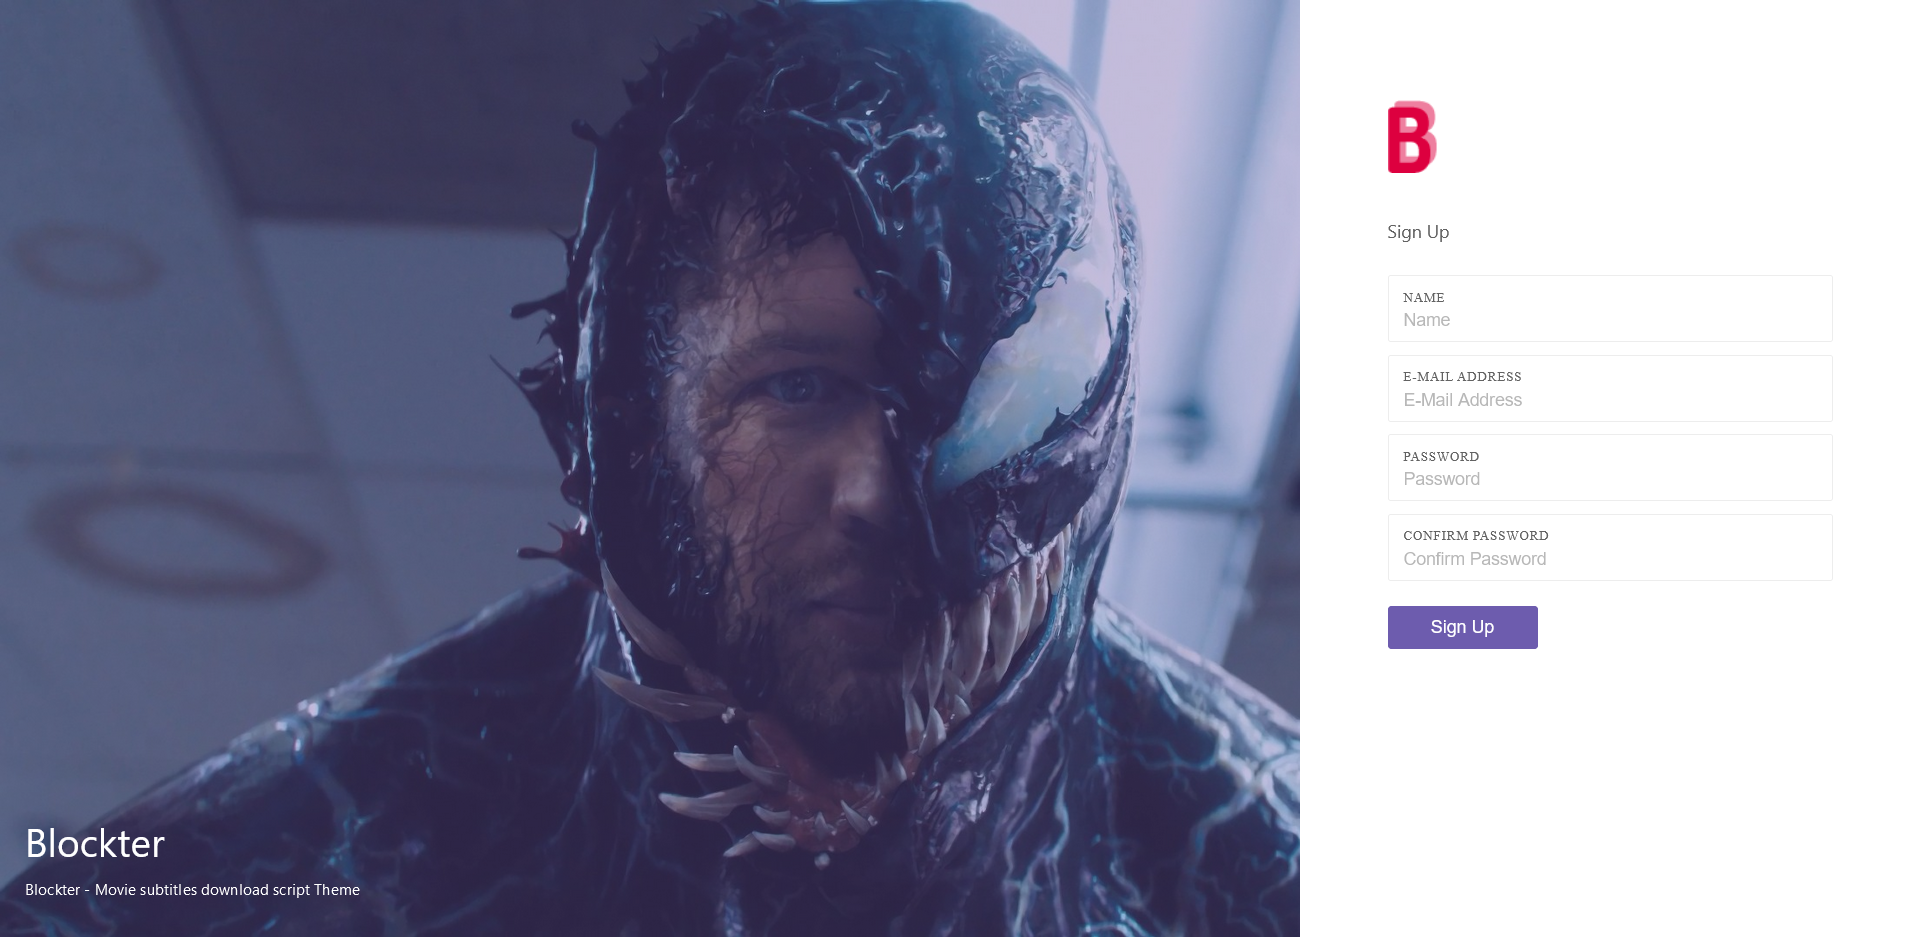
Task: Click the Sign Up heading text
Action: [x=1418, y=232]
